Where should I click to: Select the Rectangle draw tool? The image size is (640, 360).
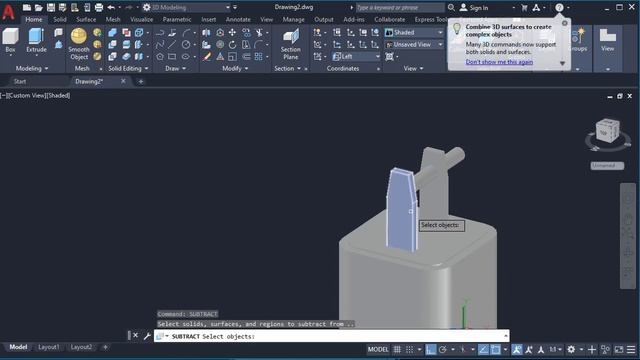172,57
